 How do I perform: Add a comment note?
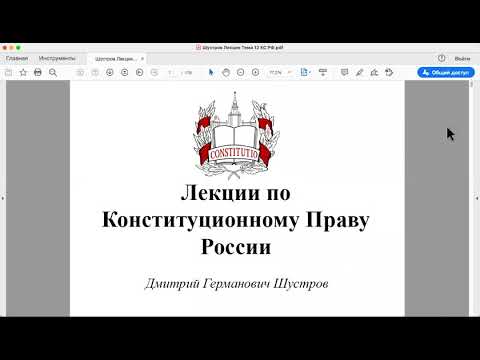click(x=344, y=72)
